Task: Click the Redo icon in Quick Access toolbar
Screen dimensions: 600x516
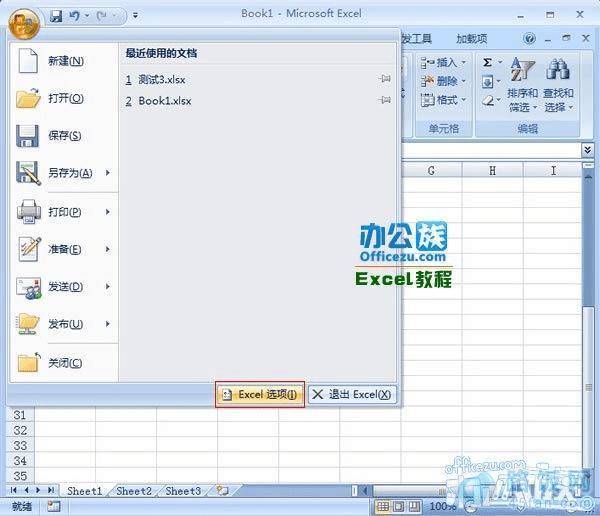Action: point(101,16)
